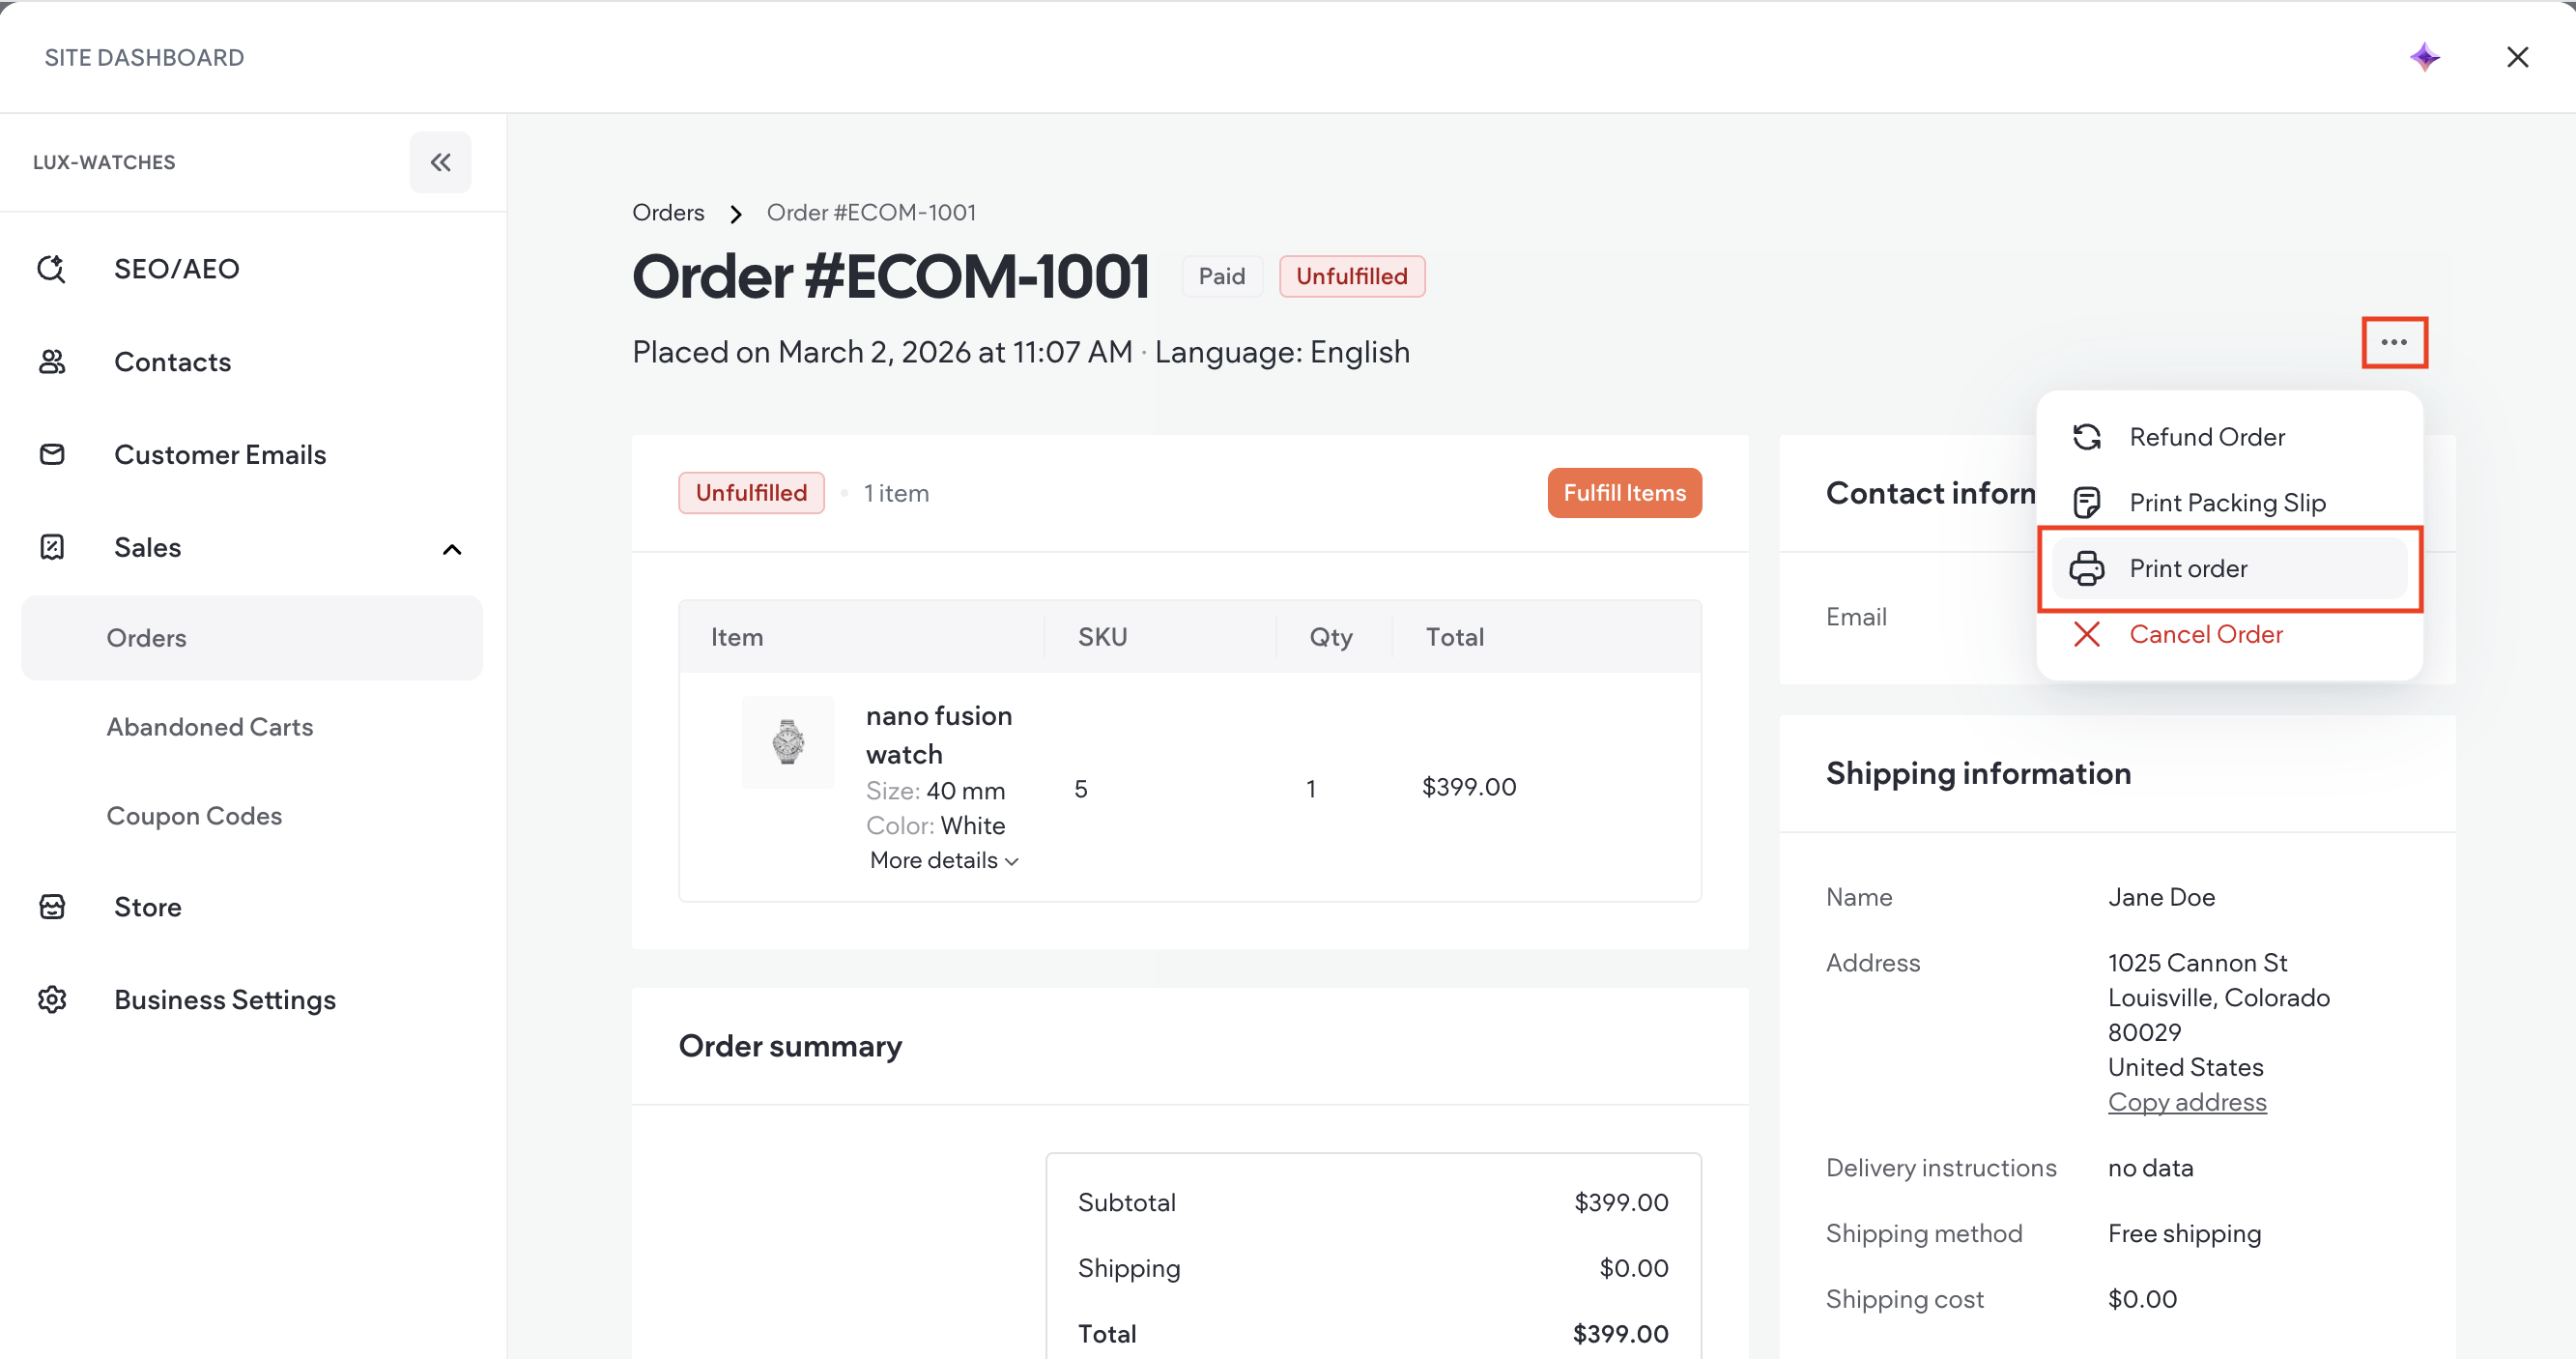The image size is (2576, 1359).
Task: Go back via the Orders breadcrumb
Action: pyautogui.click(x=668, y=213)
